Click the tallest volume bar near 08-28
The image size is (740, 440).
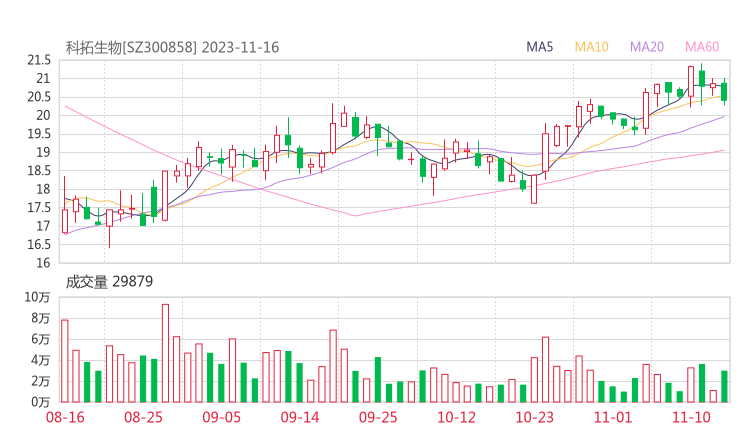point(165,353)
